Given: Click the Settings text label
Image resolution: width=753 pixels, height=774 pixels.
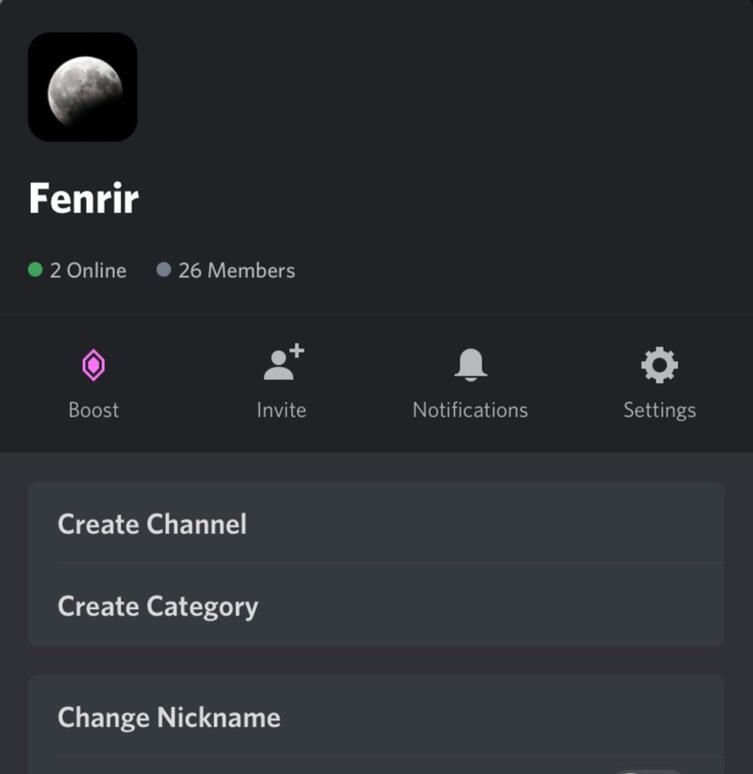Looking at the screenshot, I should point(659,410).
